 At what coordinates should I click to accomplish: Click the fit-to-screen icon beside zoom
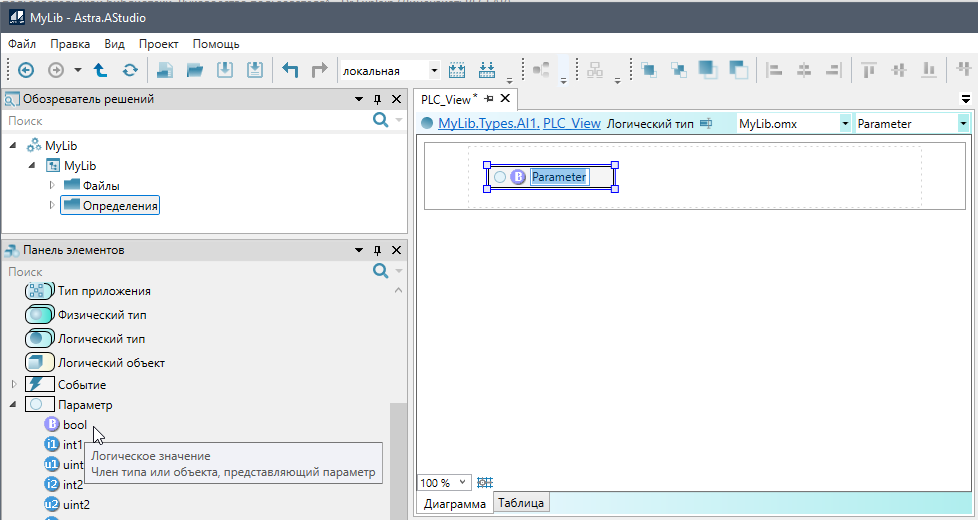485,483
